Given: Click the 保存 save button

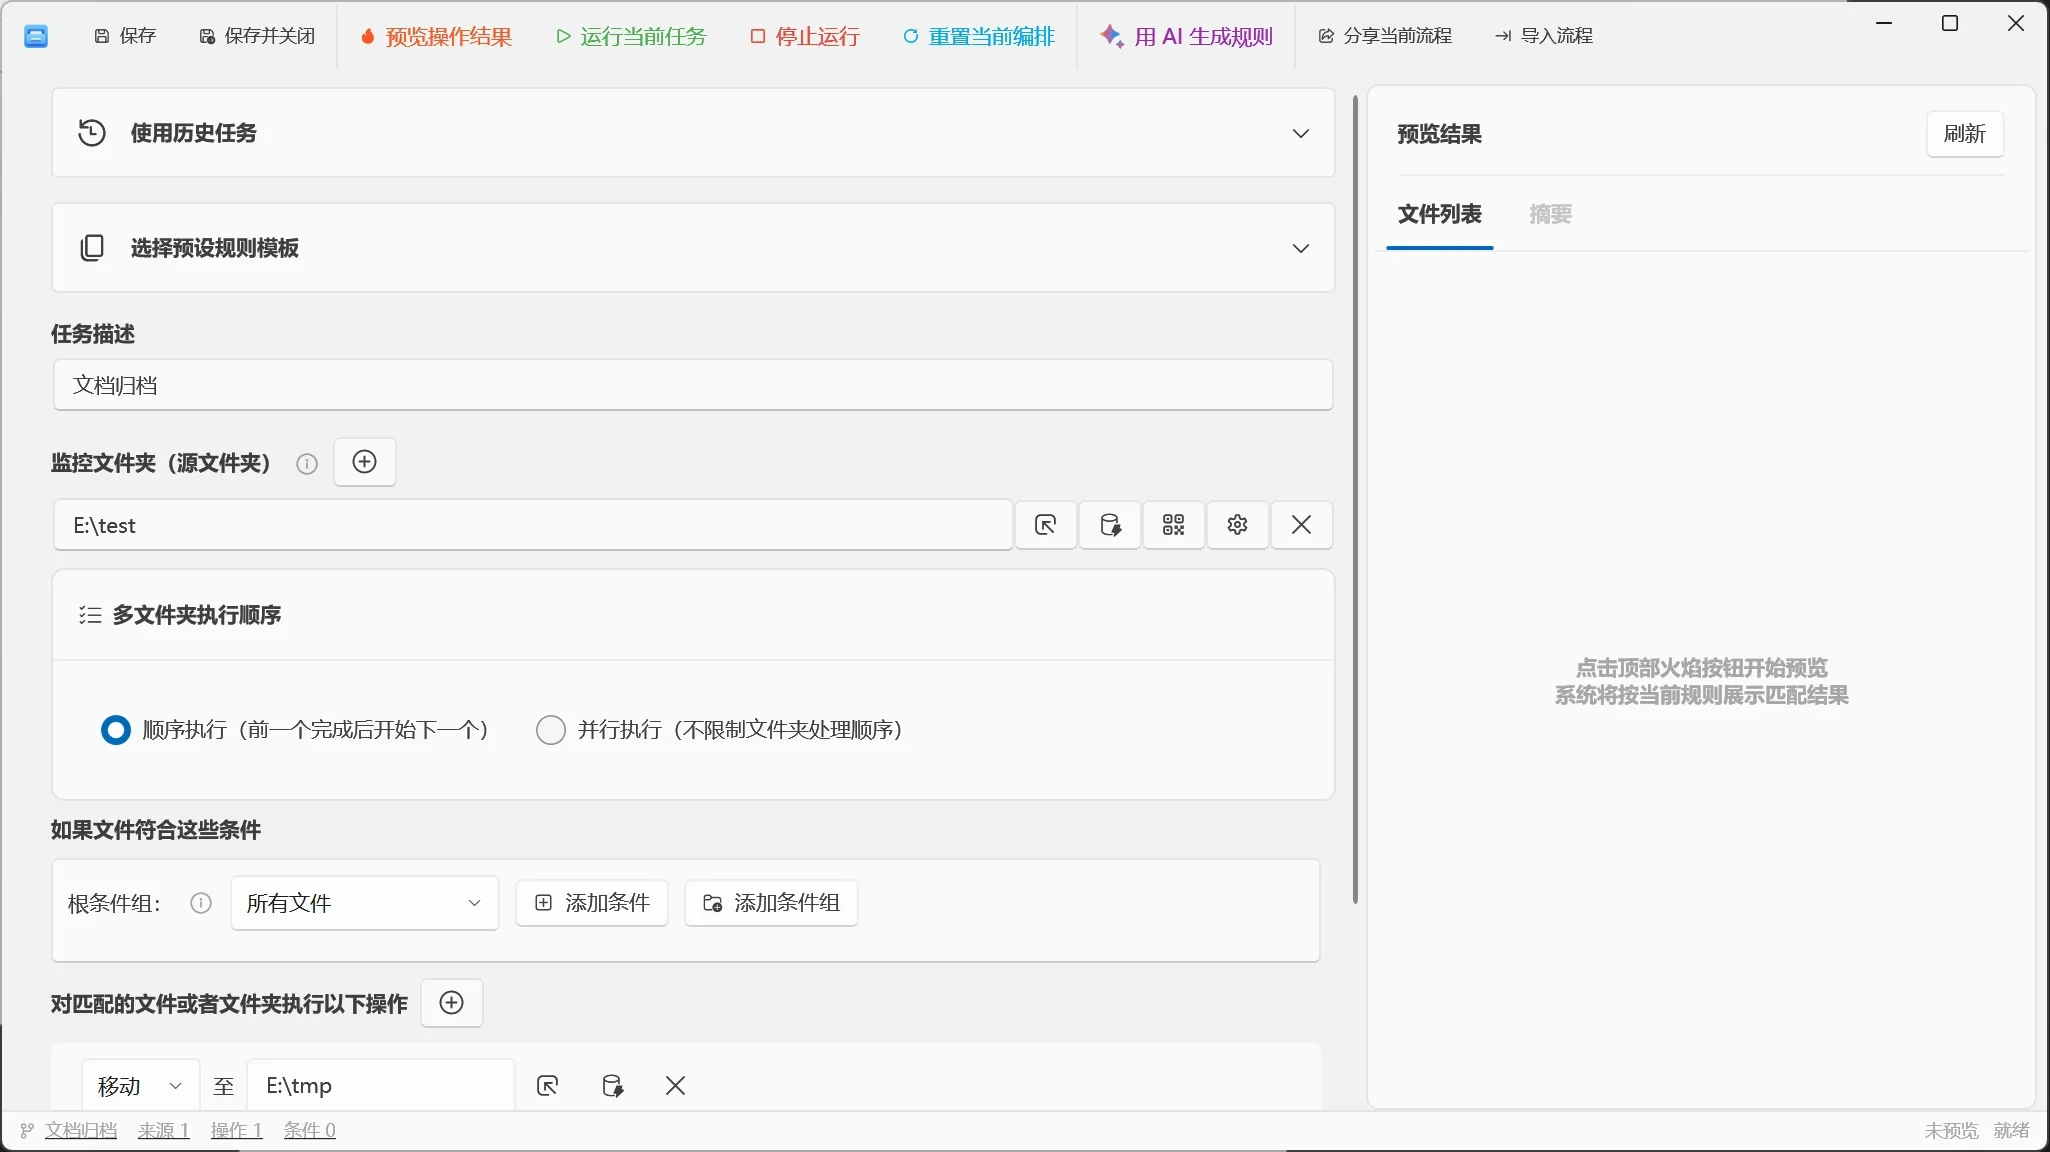Looking at the screenshot, I should (x=125, y=36).
